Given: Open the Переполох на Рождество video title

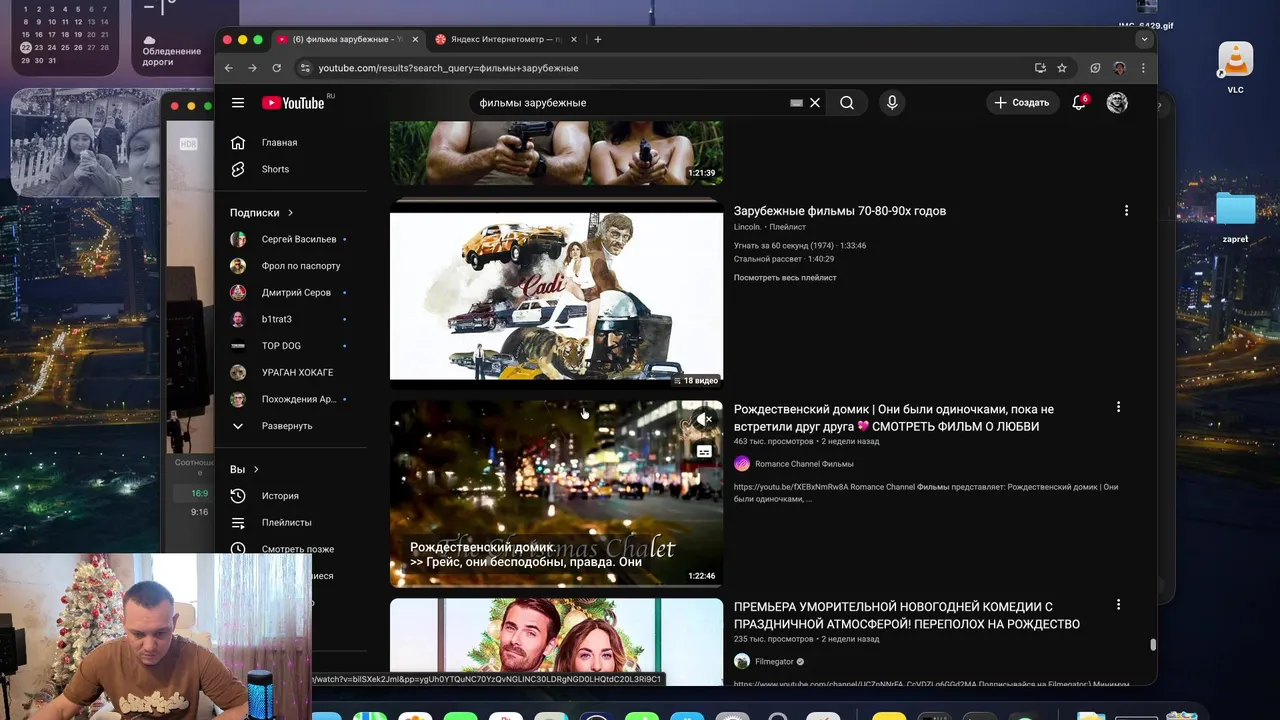Looking at the screenshot, I should (907, 615).
